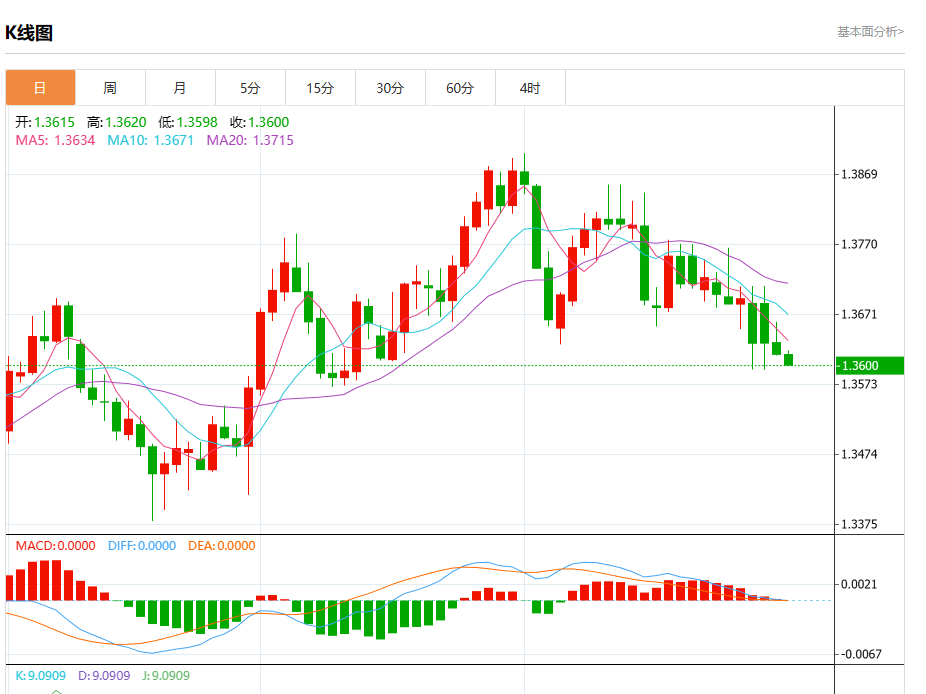This screenshot has height=694, width=926.
Task: Switch to the 月 monthly tab
Action: point(180,88)
